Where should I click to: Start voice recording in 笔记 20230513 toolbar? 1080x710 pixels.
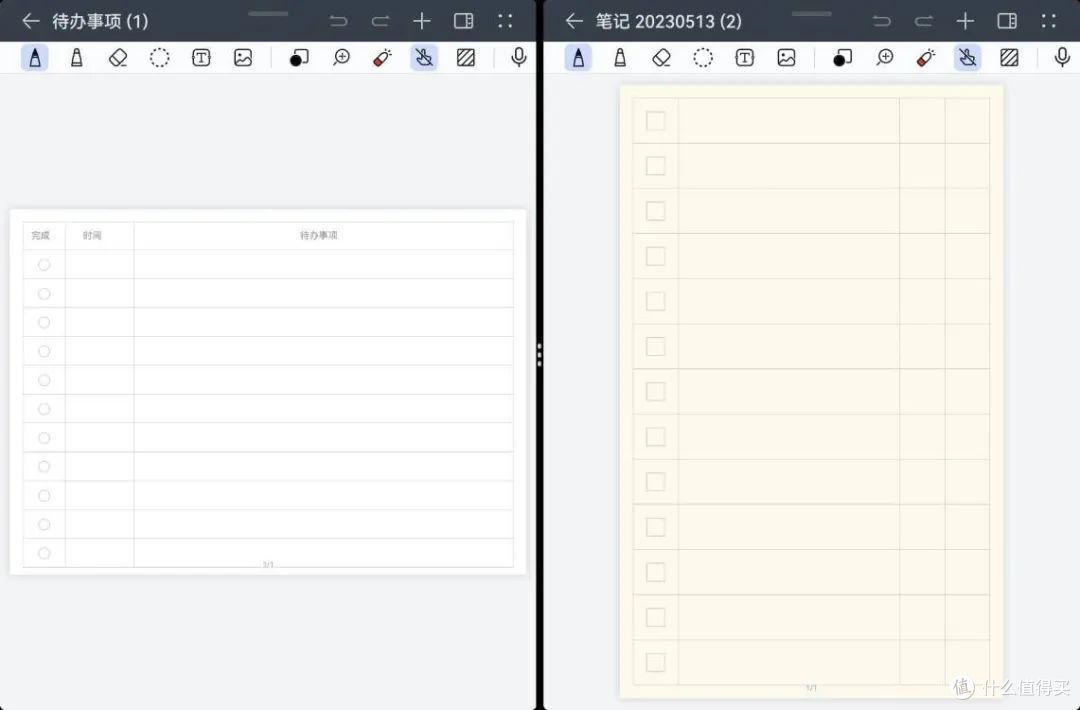click(x=1063, y=58)
